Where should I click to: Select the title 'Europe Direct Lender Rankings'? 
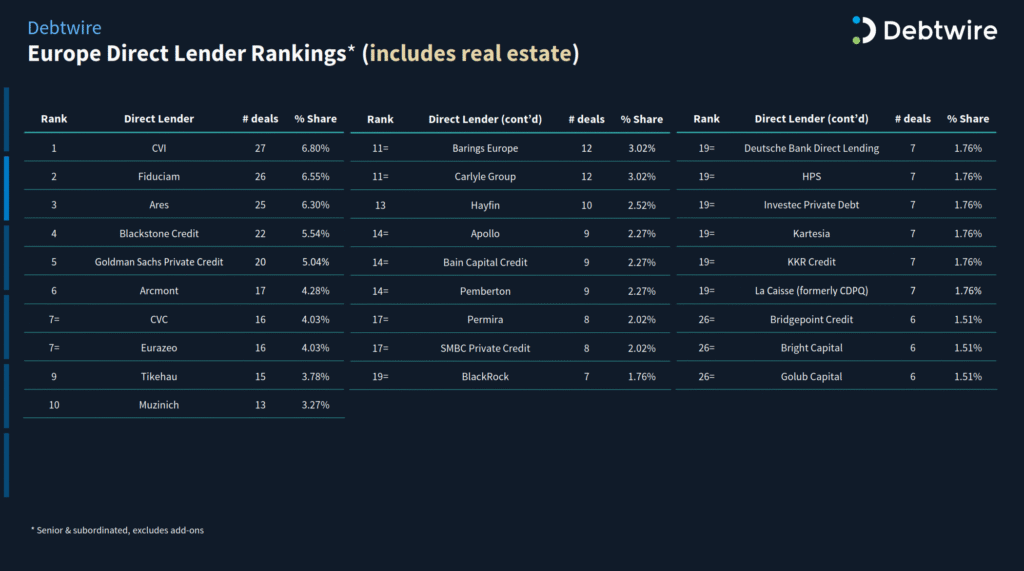(187, 54)
